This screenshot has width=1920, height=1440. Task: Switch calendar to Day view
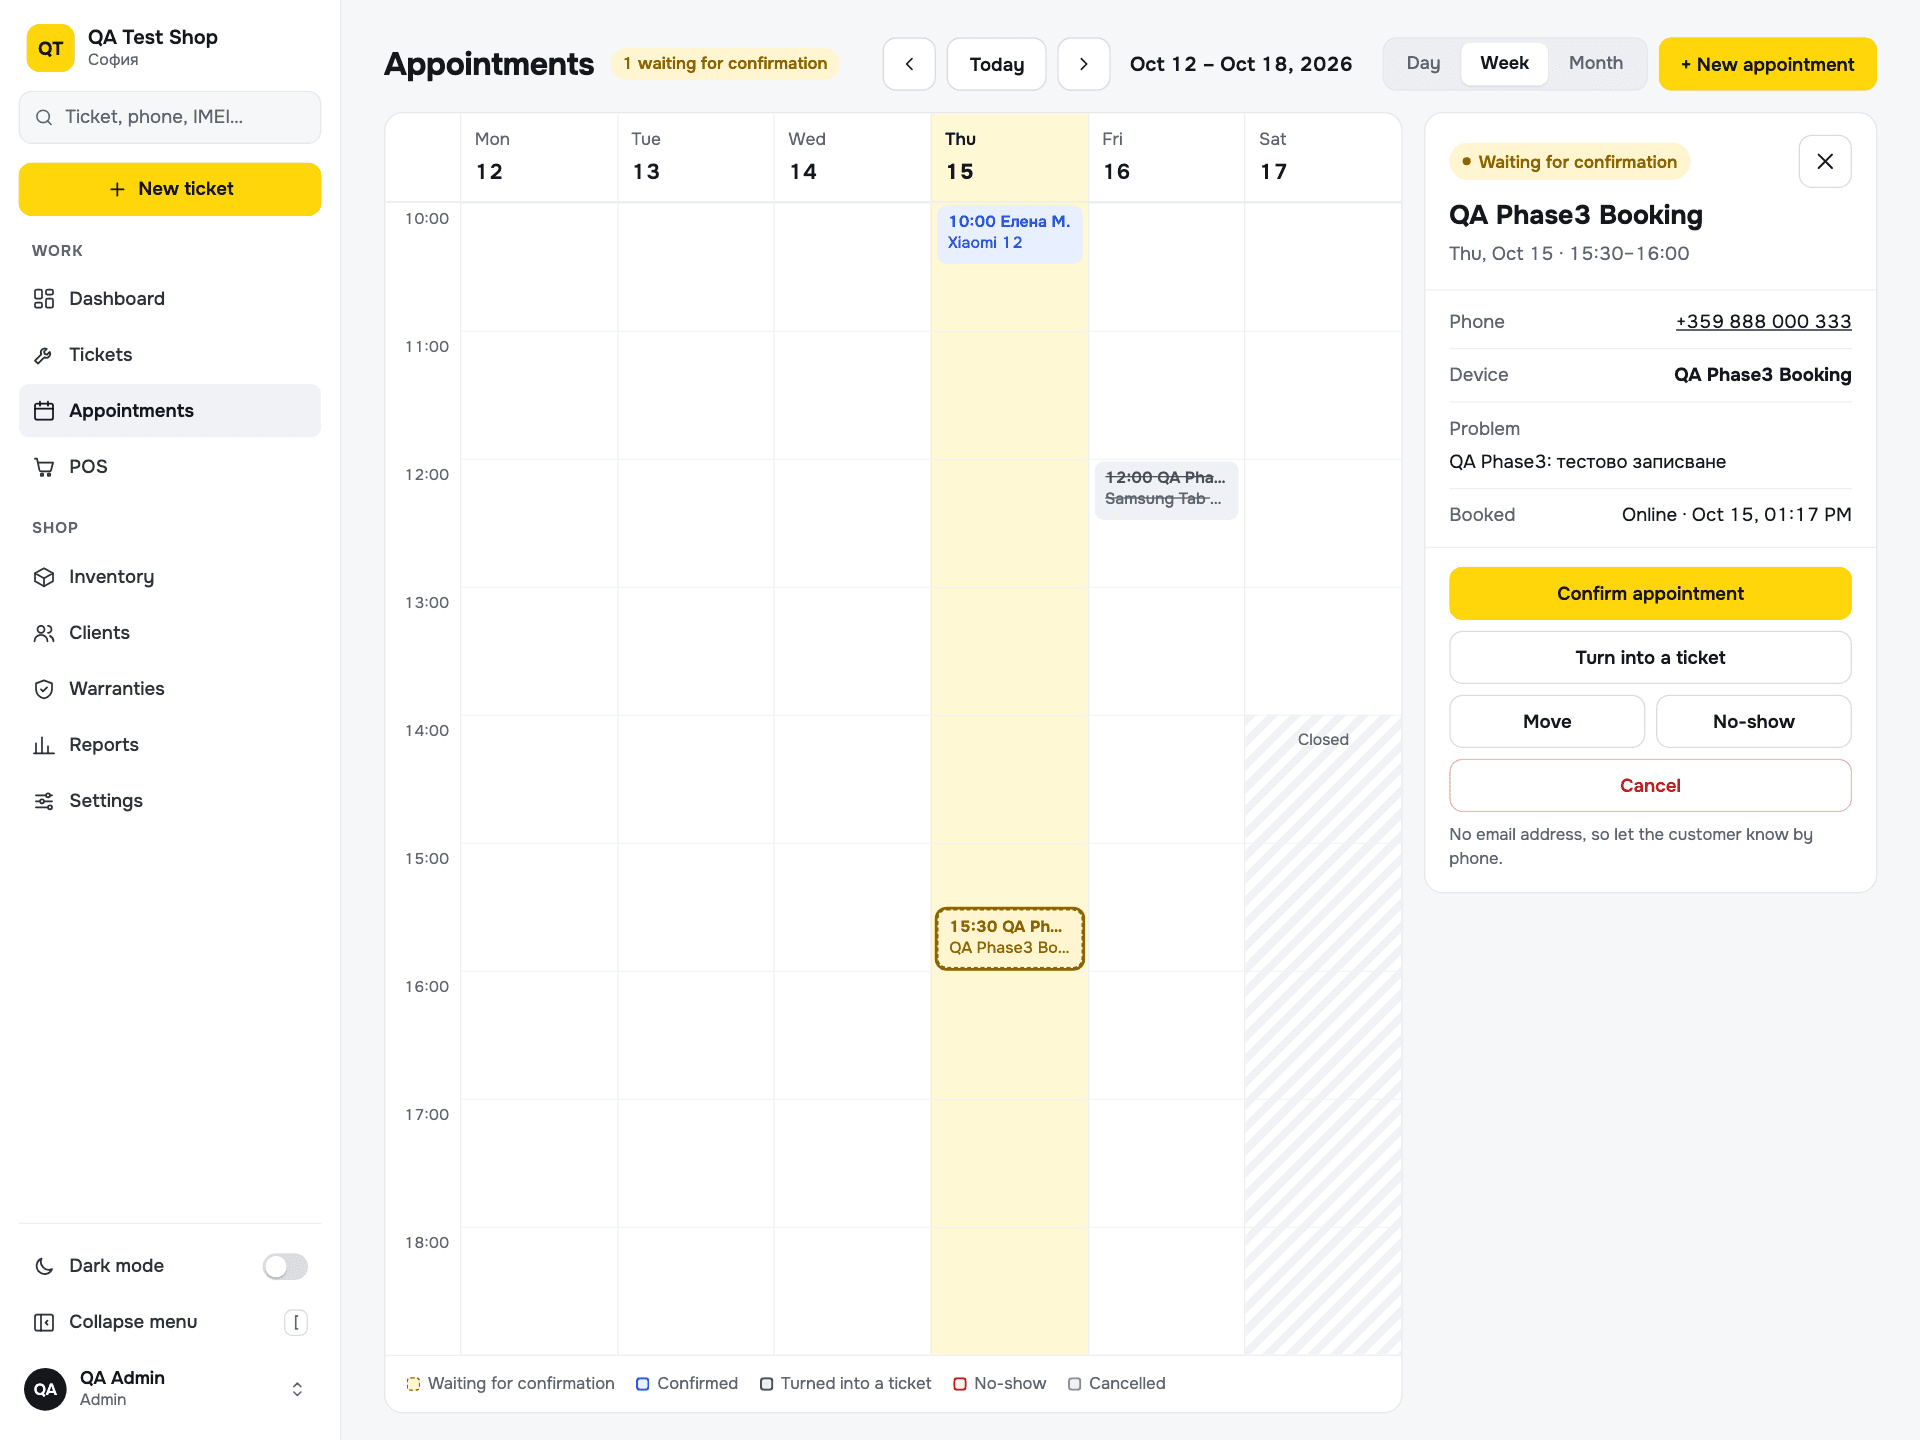[1423, 63]
